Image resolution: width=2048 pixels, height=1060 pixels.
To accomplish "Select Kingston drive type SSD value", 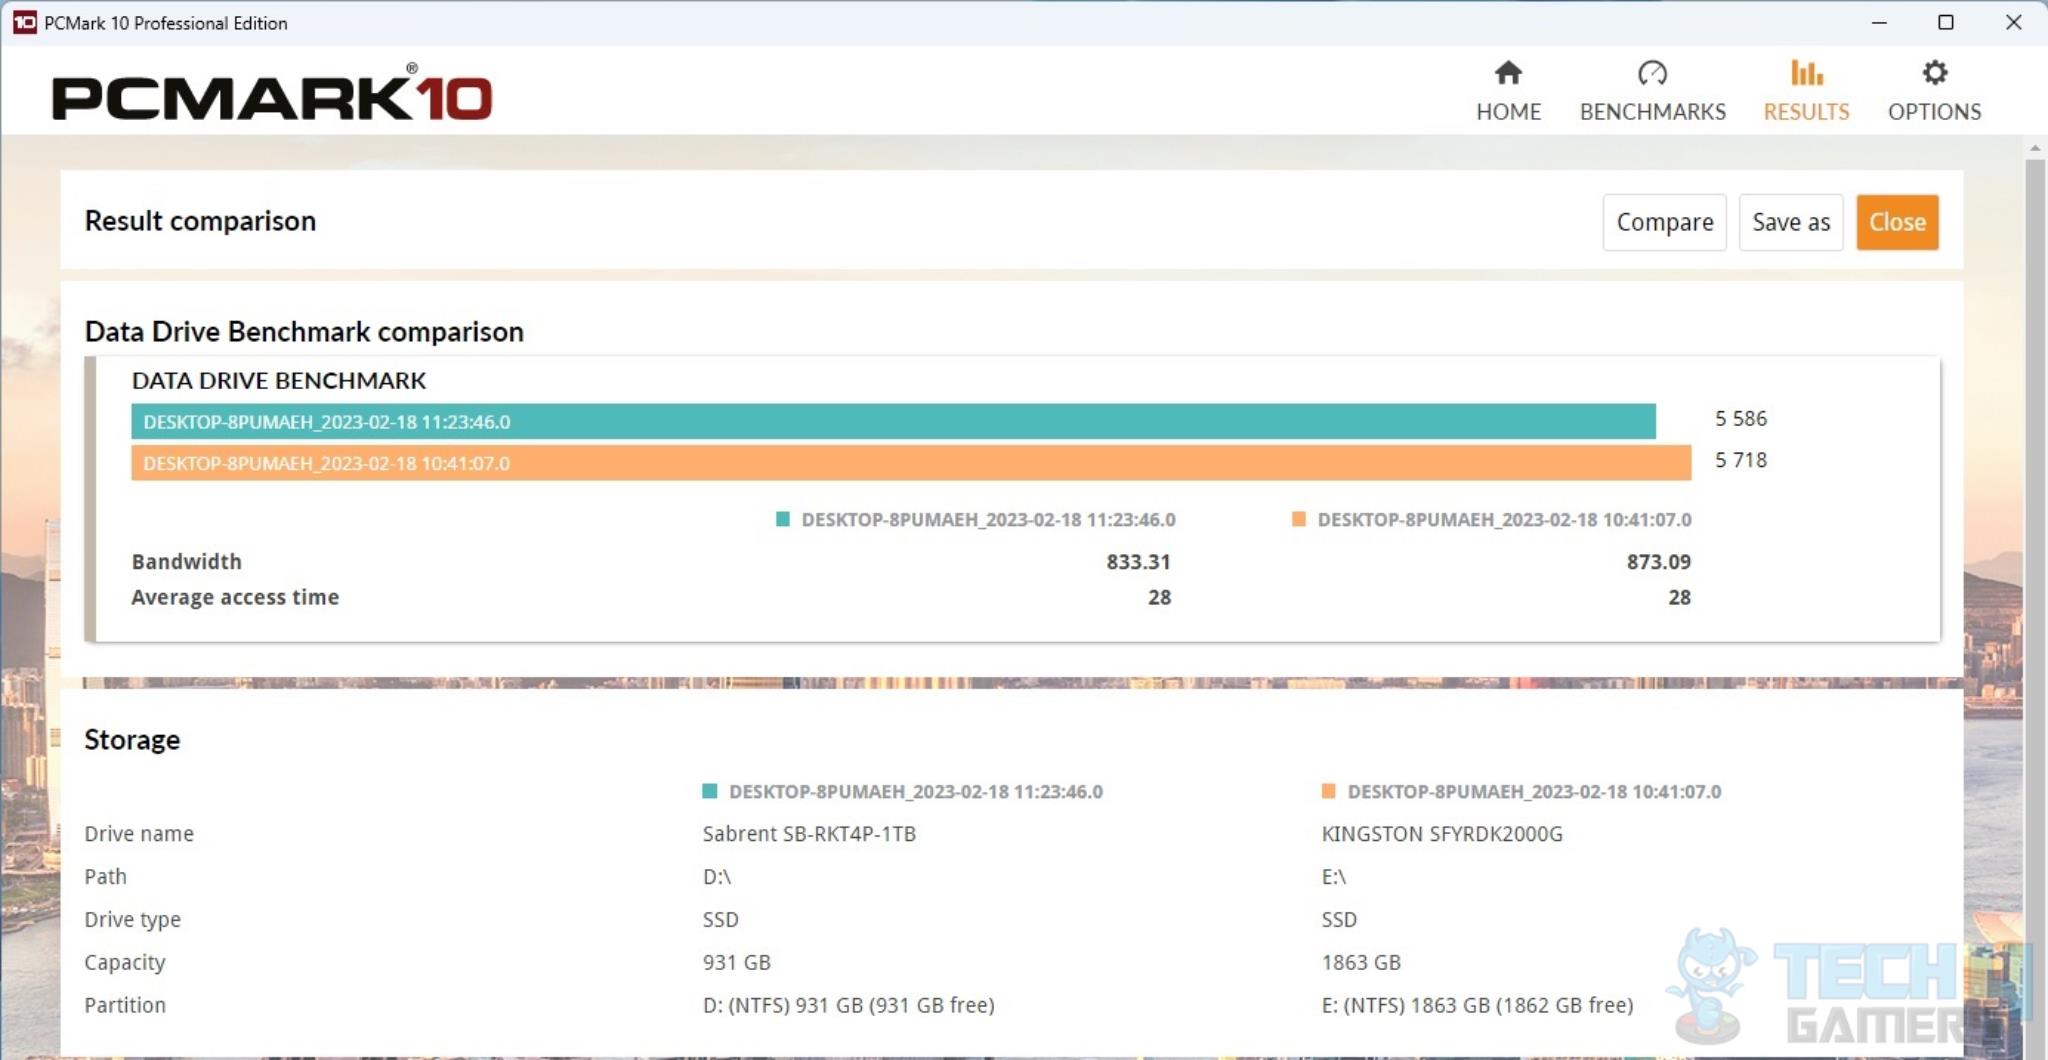I will (1339, 920).
